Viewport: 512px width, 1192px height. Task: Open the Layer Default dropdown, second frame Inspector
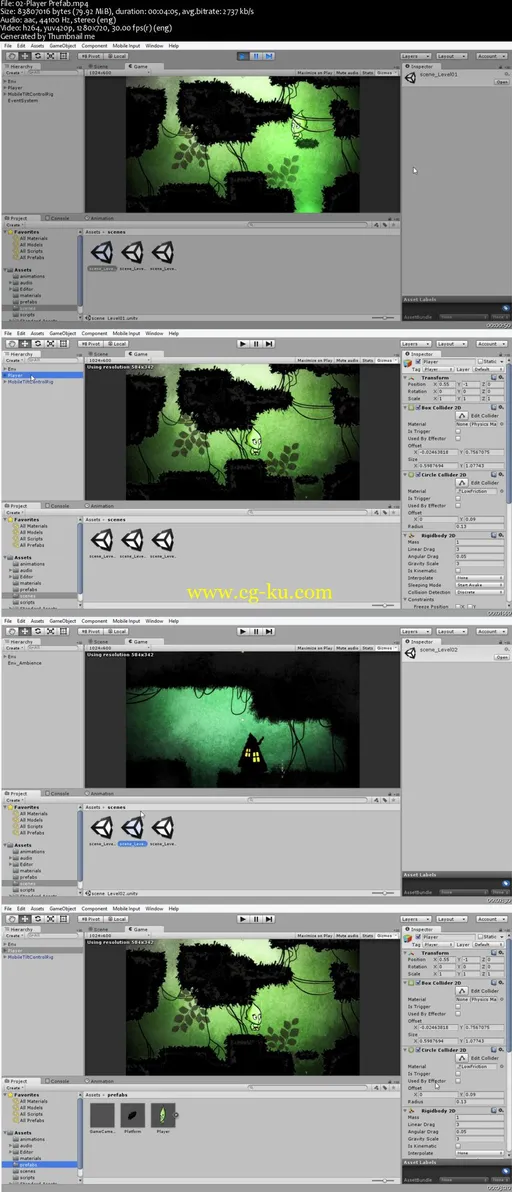(x=488, y=369)
